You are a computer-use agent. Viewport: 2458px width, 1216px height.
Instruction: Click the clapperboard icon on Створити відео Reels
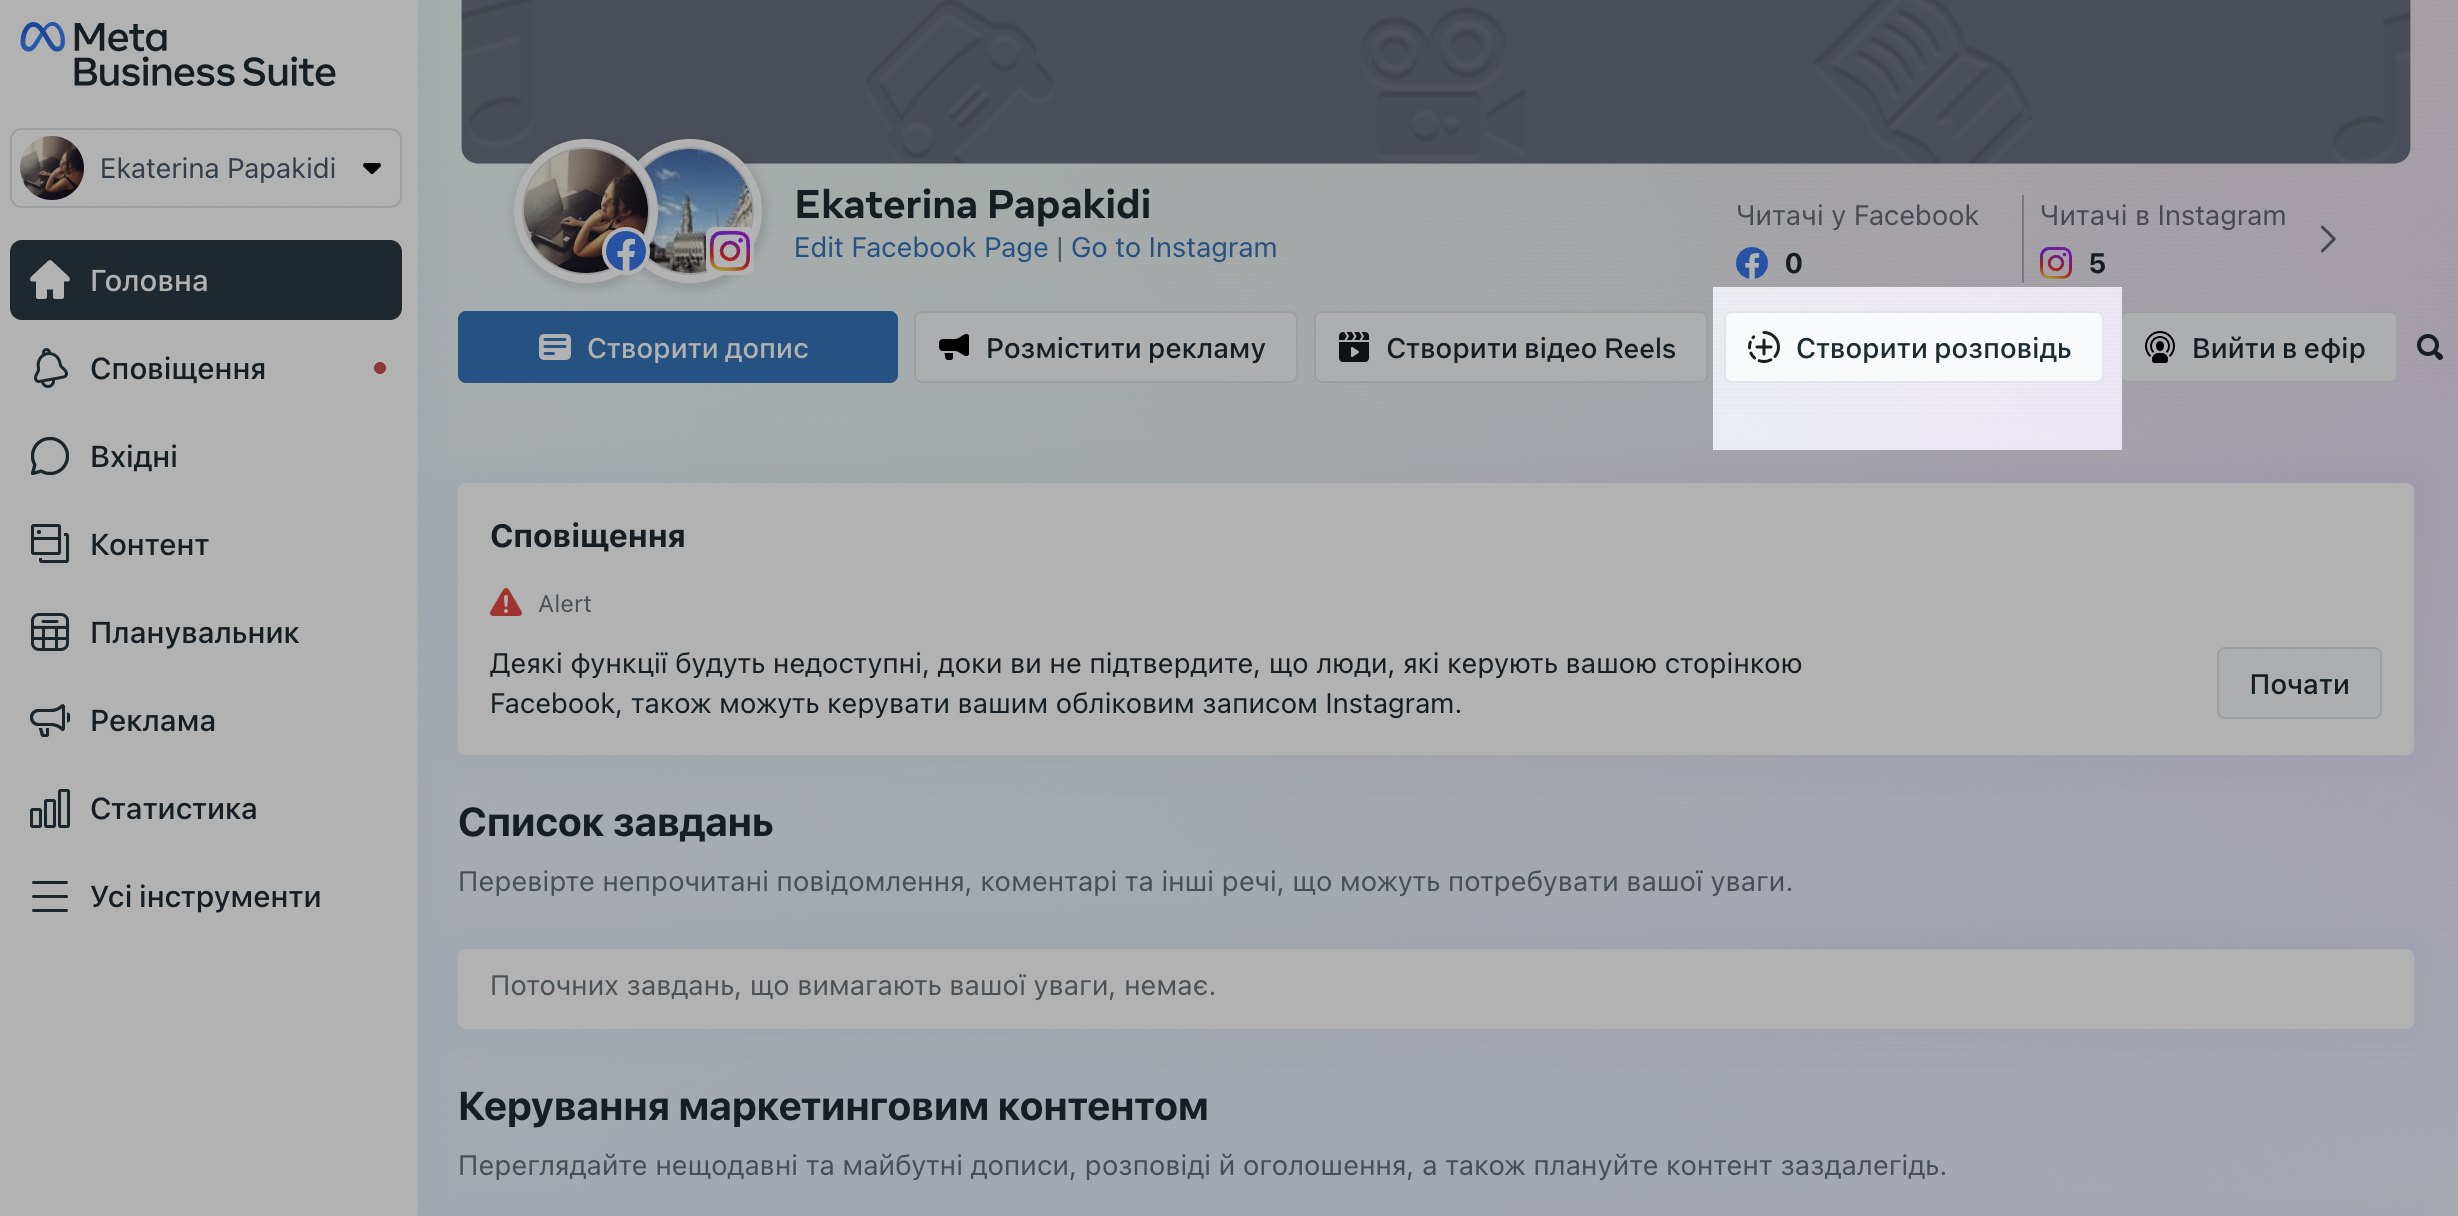point(1354,347)
